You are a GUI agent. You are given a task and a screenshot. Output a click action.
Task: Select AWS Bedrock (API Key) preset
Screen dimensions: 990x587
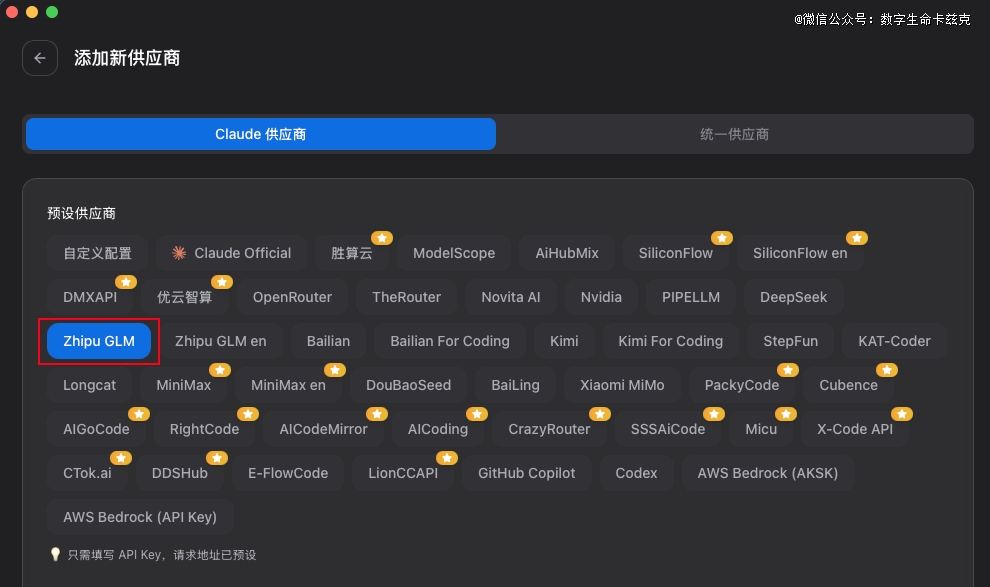pyautogui.click(x=140, y=517)
